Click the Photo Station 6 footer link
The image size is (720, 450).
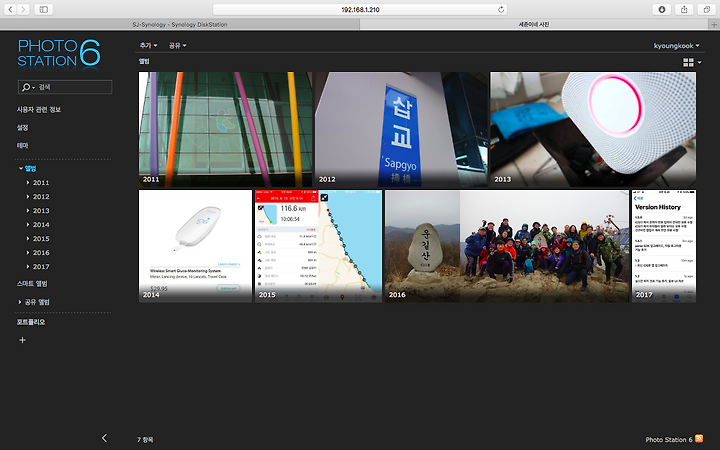(x=669, y=439)
